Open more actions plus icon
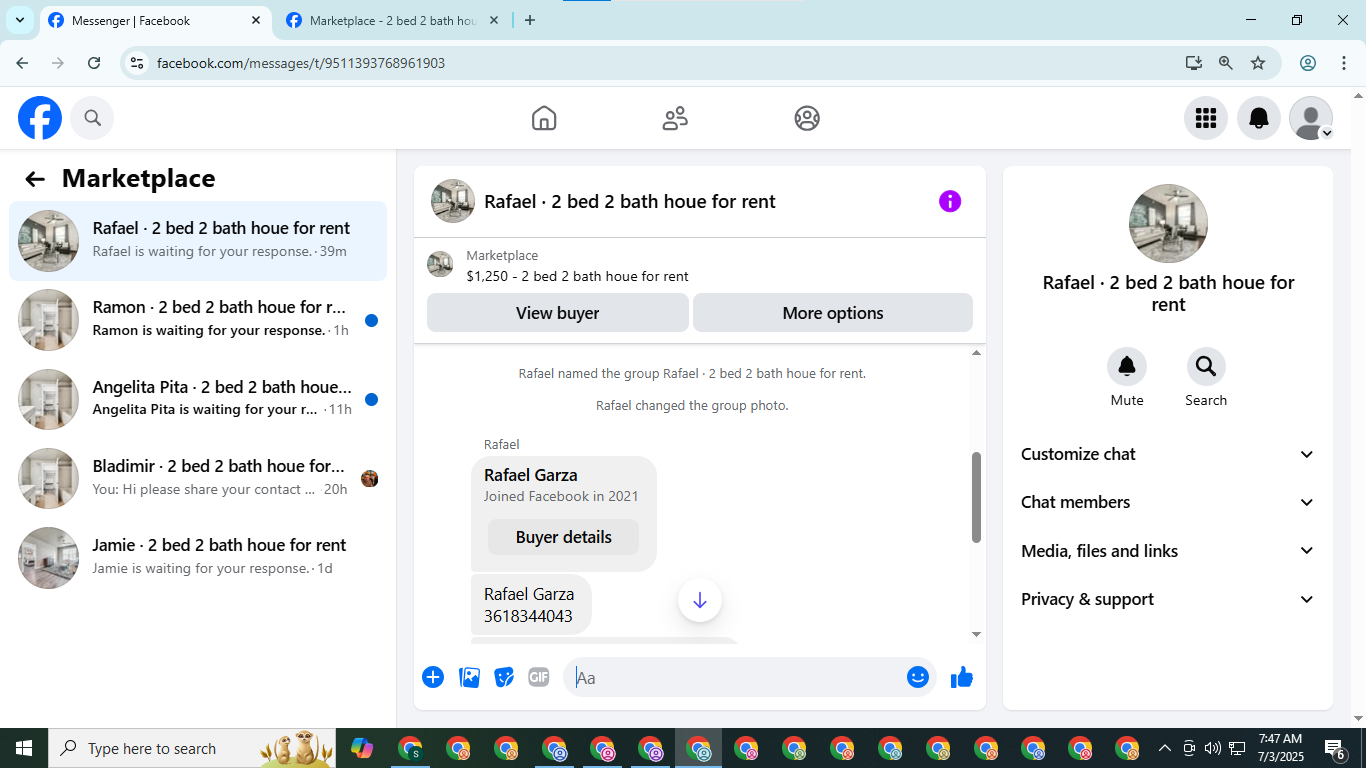 point(433,678)
